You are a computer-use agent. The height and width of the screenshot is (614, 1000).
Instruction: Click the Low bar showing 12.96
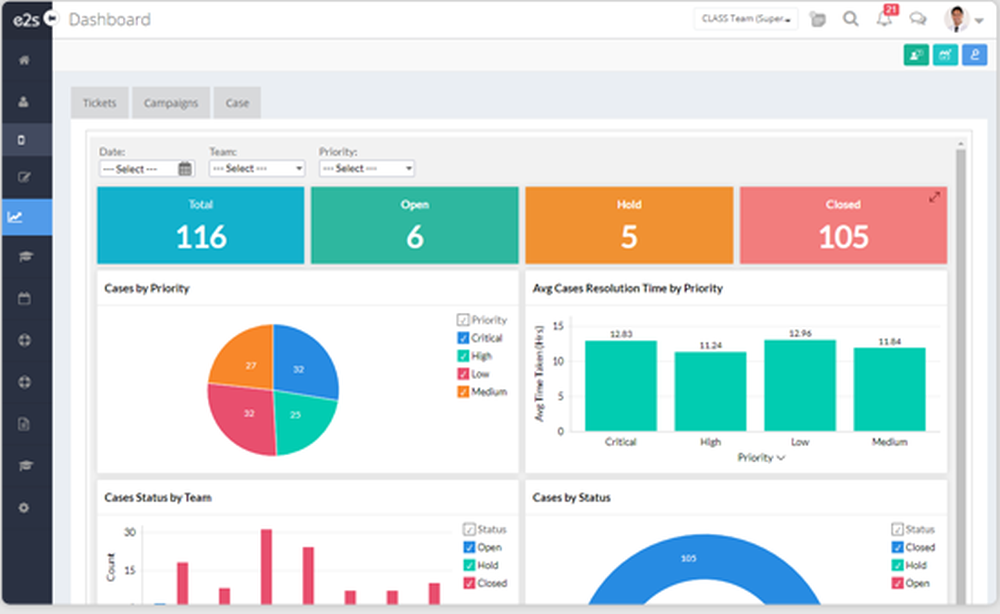[800, 386]
